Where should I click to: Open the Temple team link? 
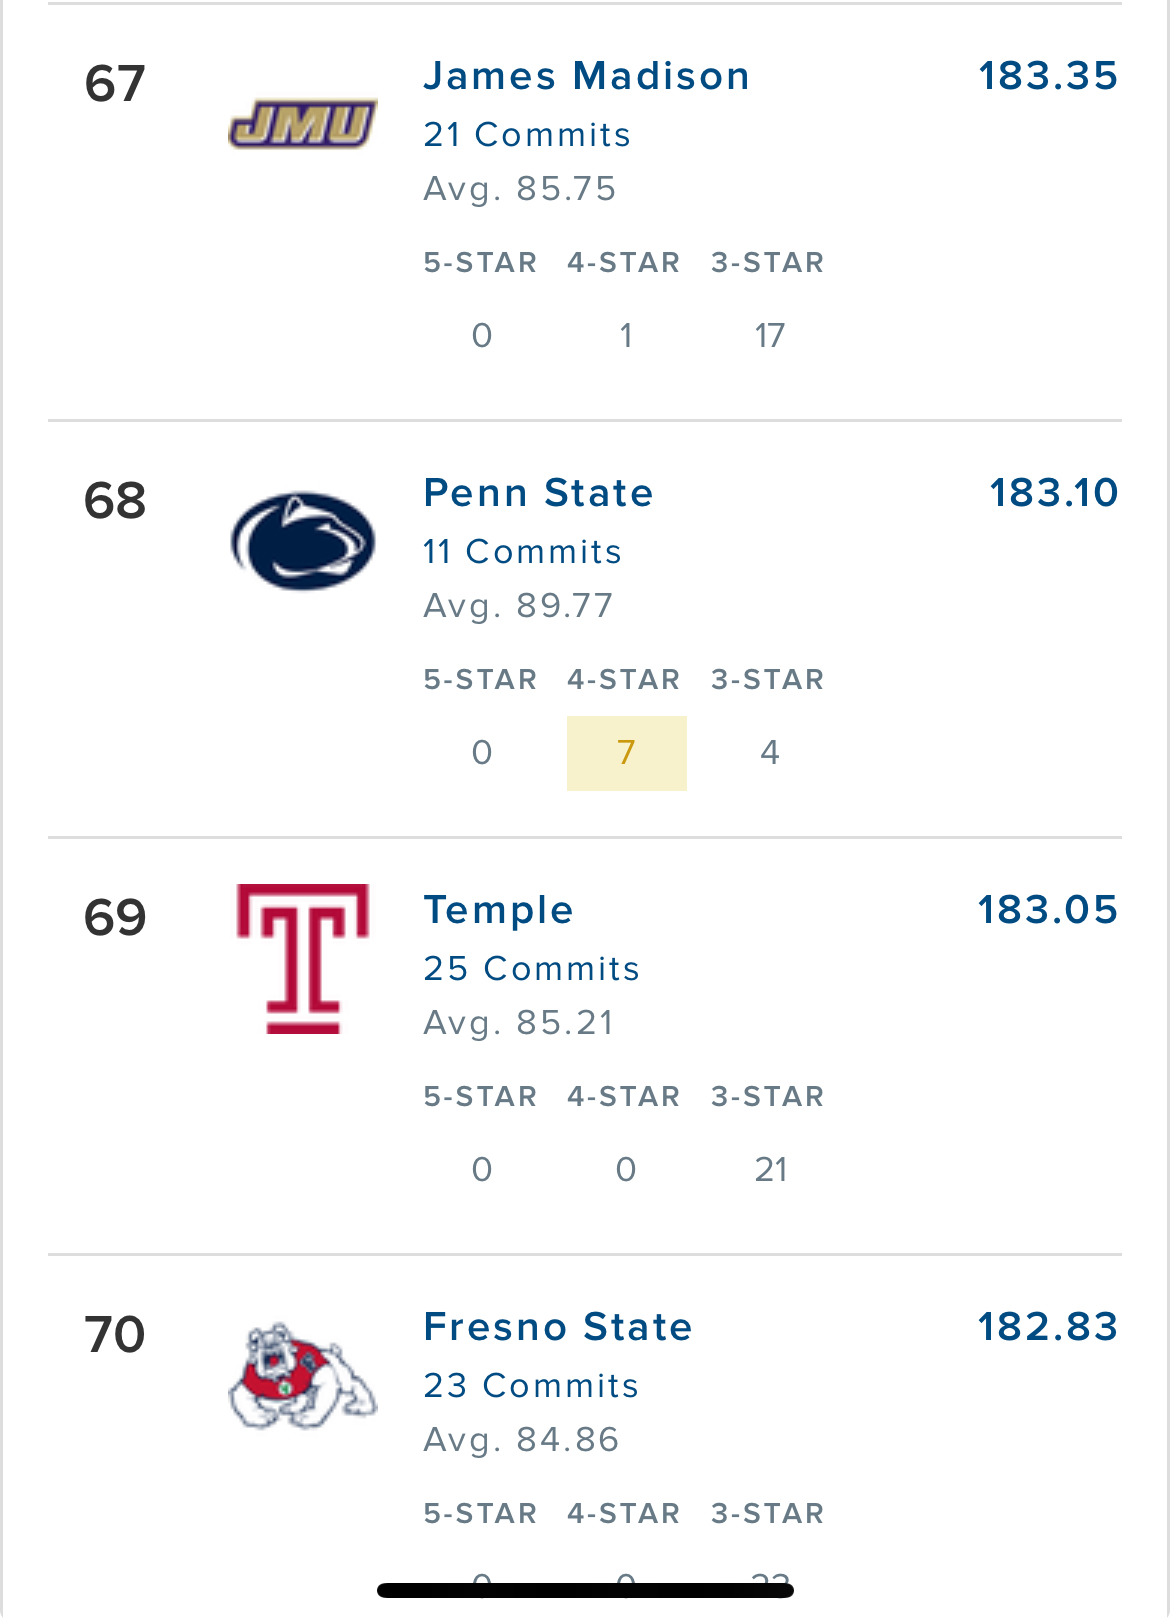pyautogui.click(x=498, y=910)
